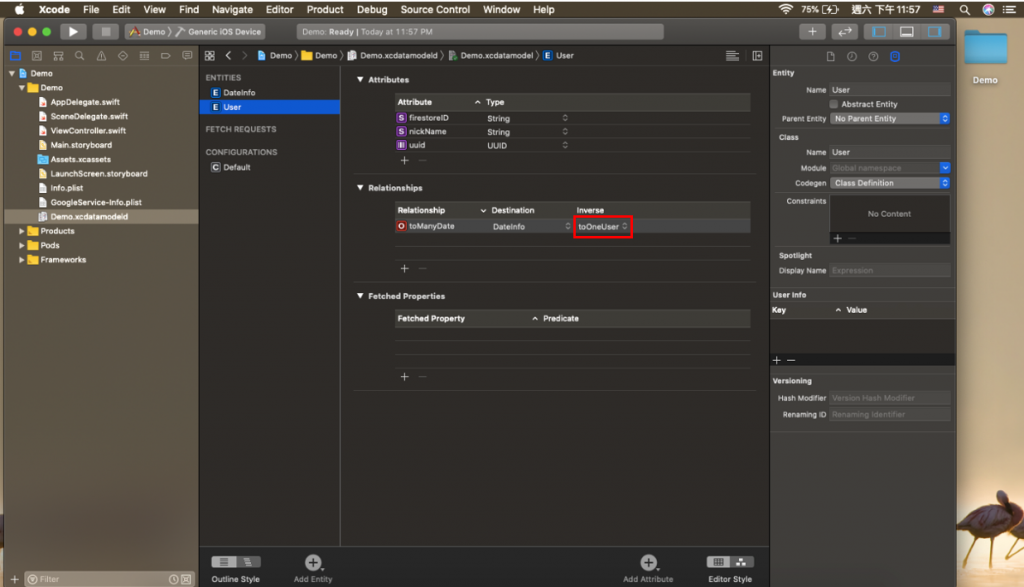Open toOneUser inverse popup

click(602, 227)
